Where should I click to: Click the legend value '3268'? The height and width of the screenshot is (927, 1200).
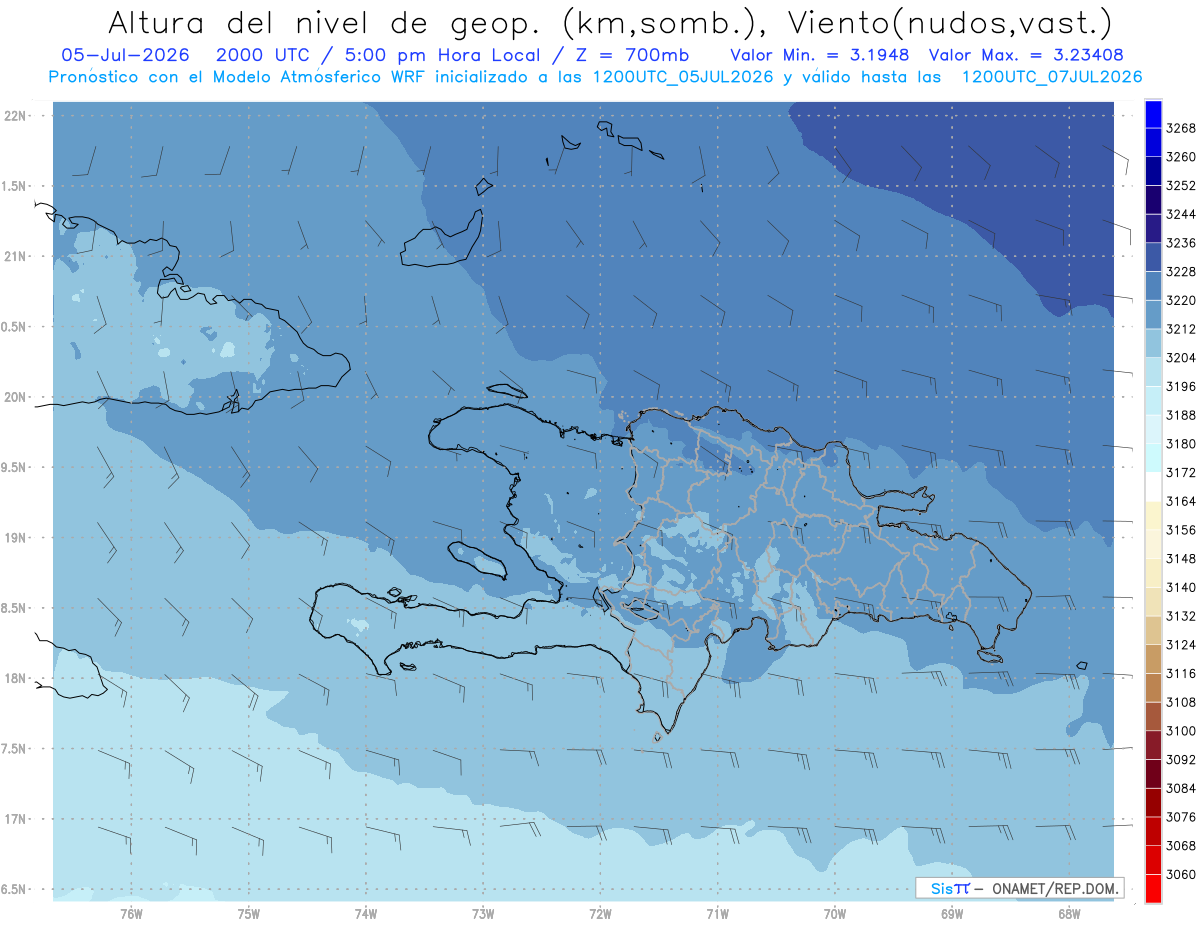pyautogui.click(x=1181, y=128)
